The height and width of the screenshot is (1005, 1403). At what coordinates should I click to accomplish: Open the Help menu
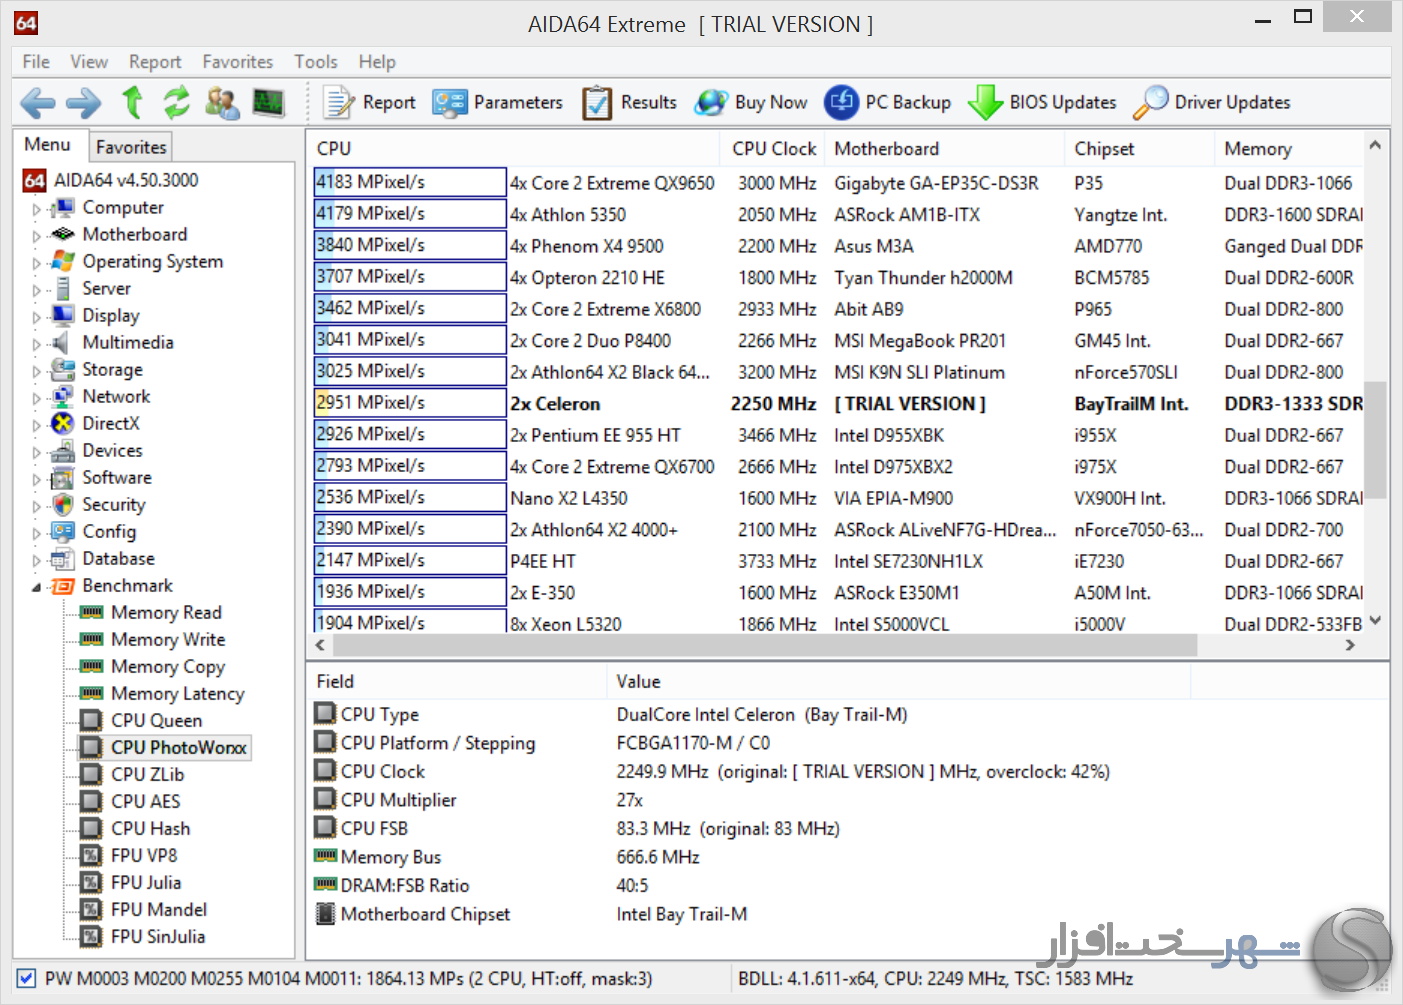click(x=377, y=62)
